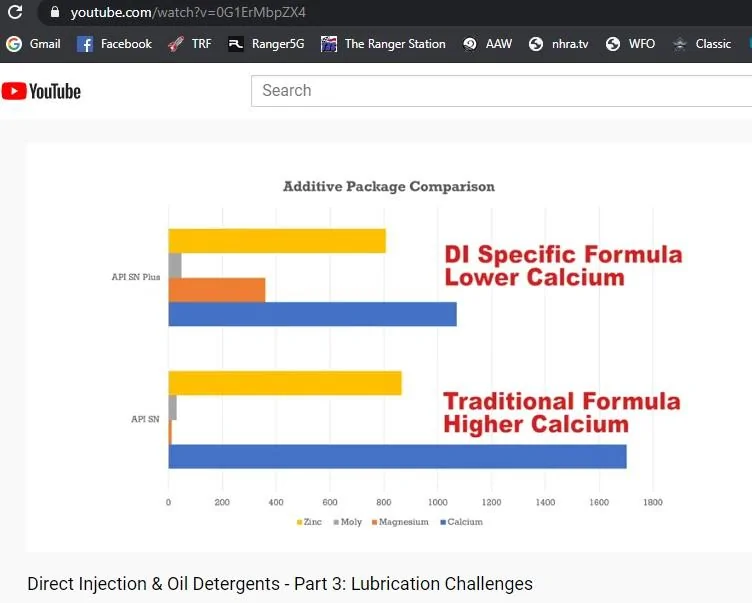Click the TRF rocket bookmark icon

click(176, 44)
